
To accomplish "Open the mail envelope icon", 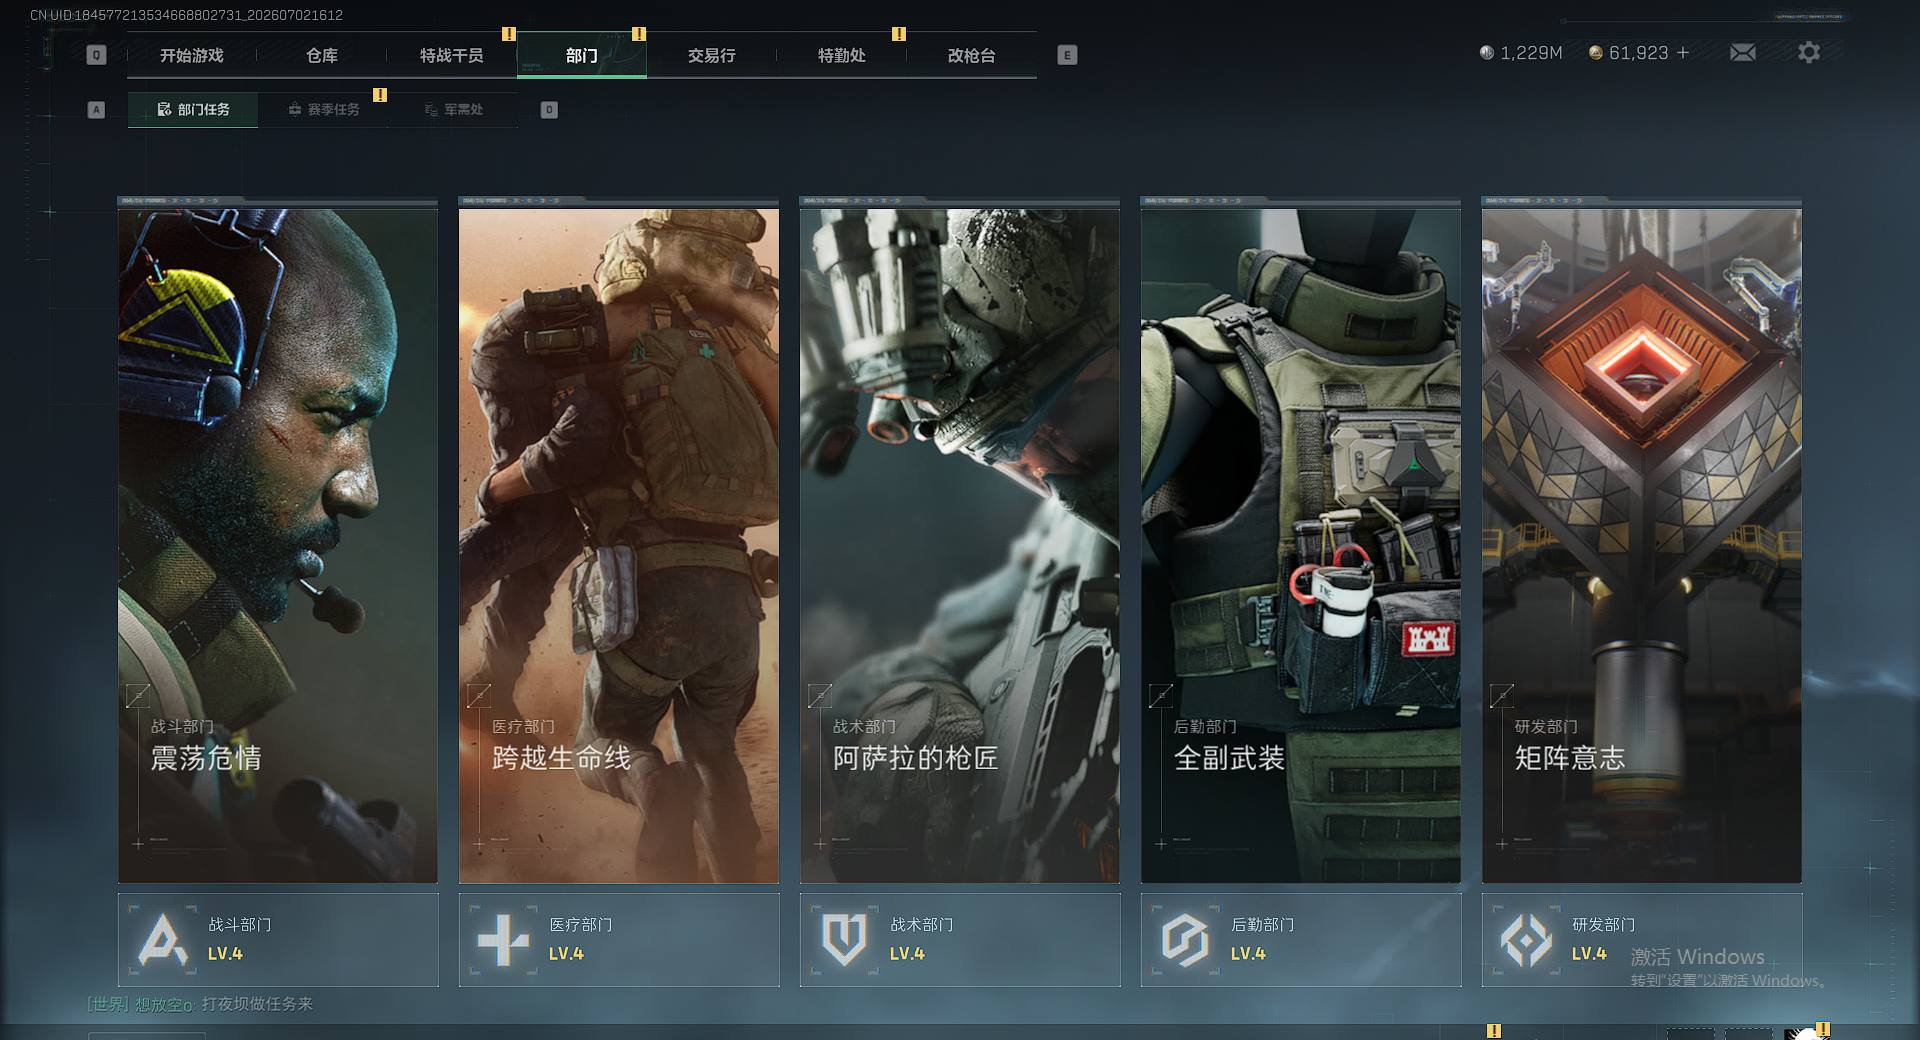I will click(x=1743, y=52).
